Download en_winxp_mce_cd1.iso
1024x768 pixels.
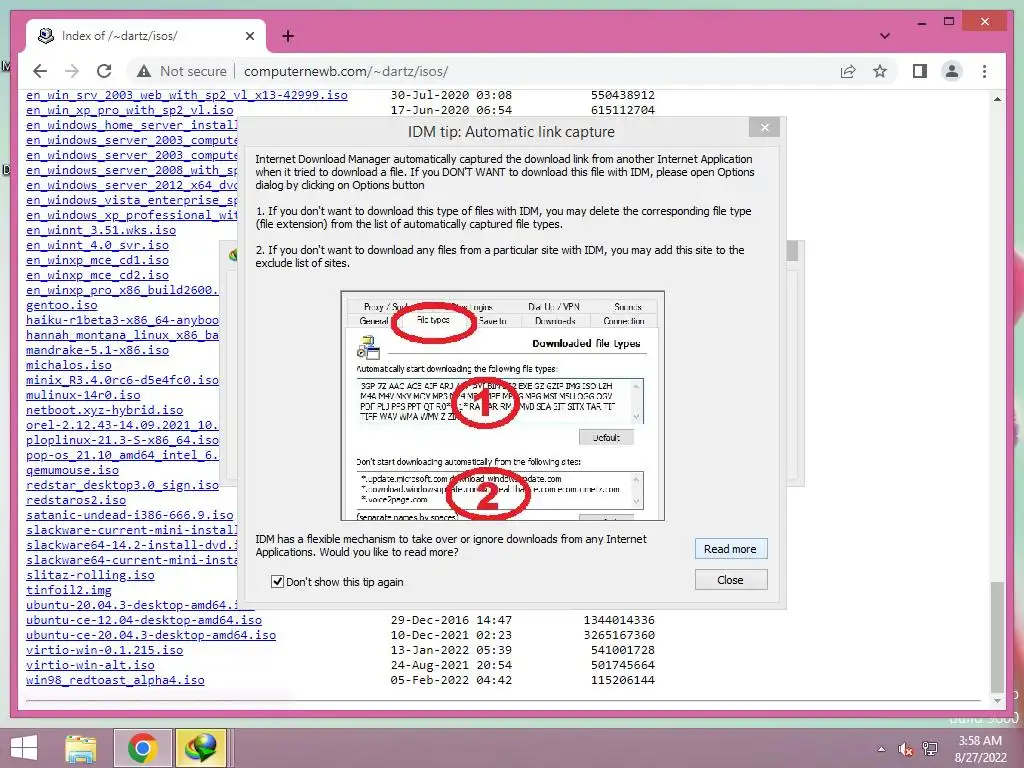pos(97,261)
